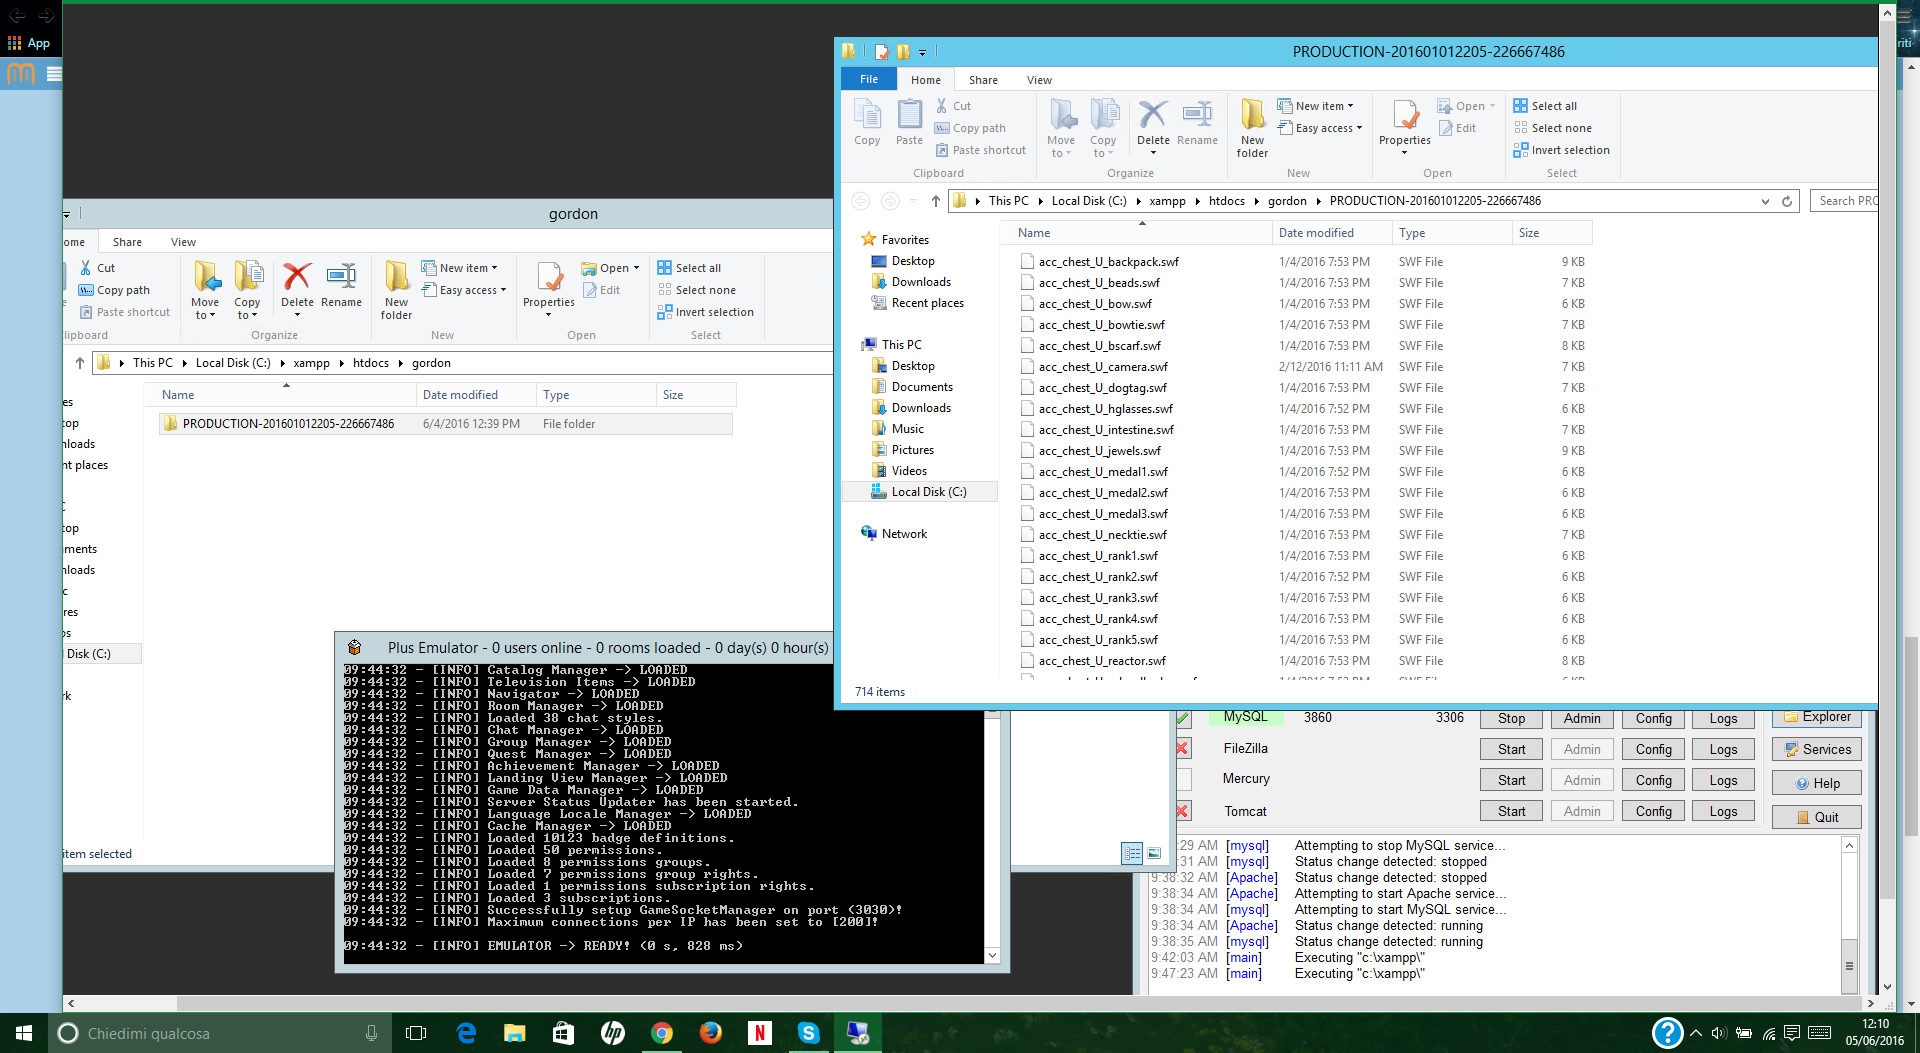This screenshot has width=1920, height=1053.
Task: Toggle FileZilla service checkbox in XAMPP
Action: click(x=1183, y=749)
